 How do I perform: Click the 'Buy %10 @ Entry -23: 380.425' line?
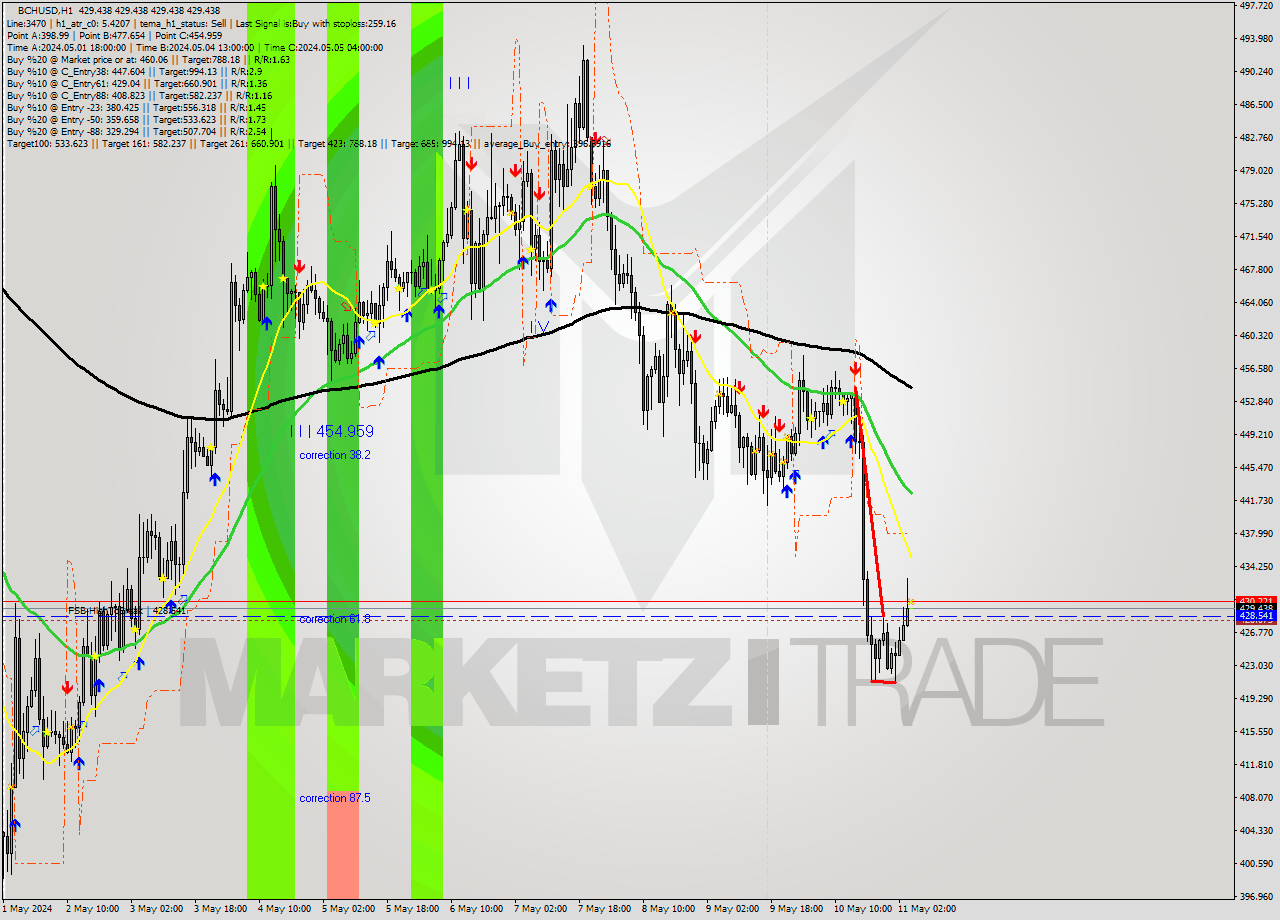pyautogui.click(x=135, y=107)
